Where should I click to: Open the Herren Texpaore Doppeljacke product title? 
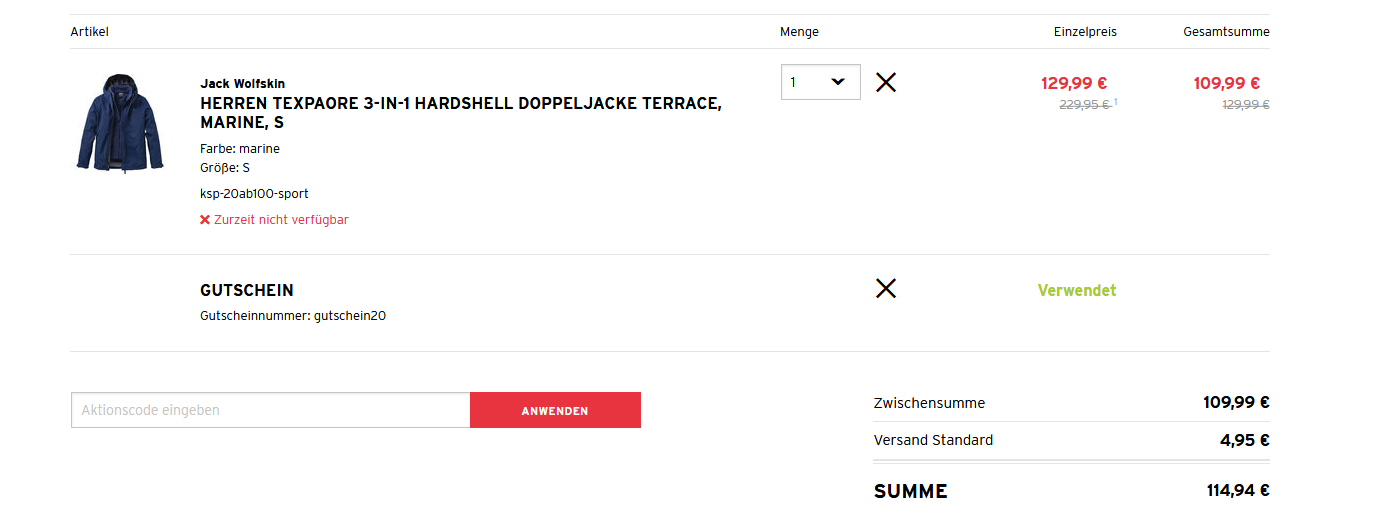460,113
